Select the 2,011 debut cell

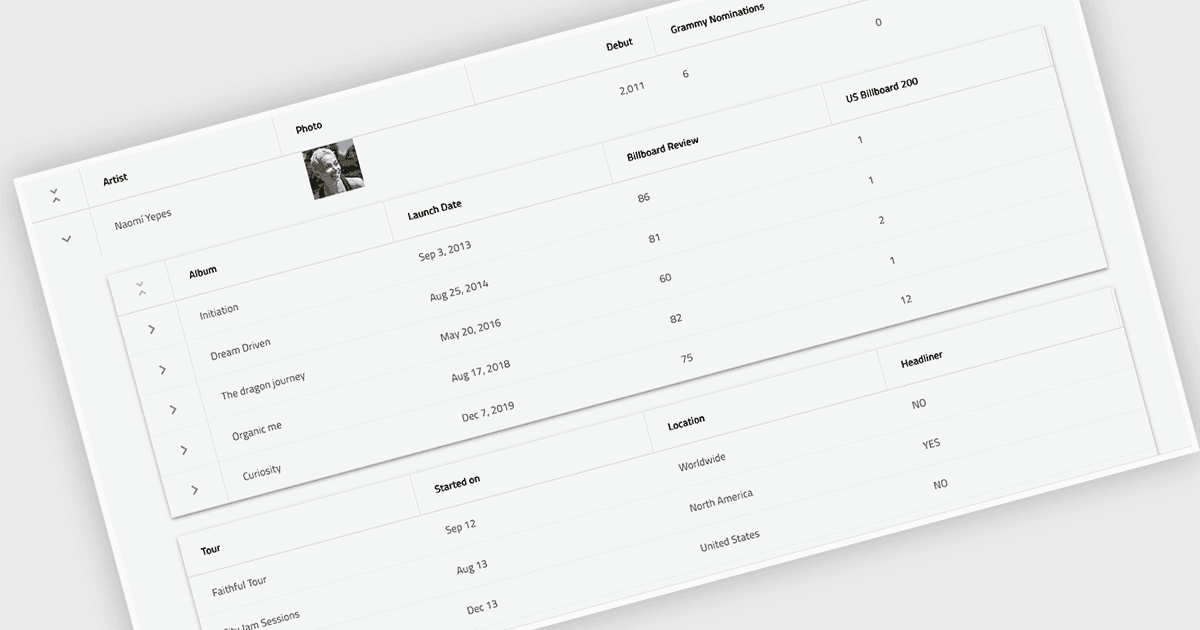click(632, 88)
